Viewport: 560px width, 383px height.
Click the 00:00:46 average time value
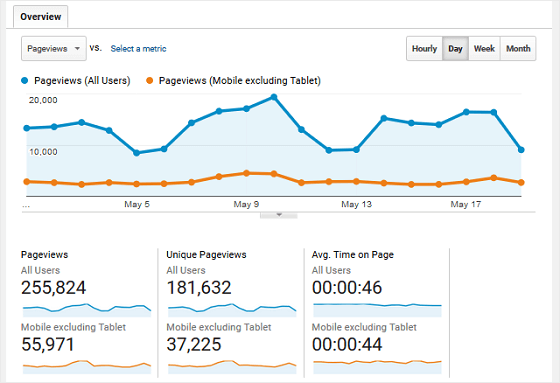point(347,288)
